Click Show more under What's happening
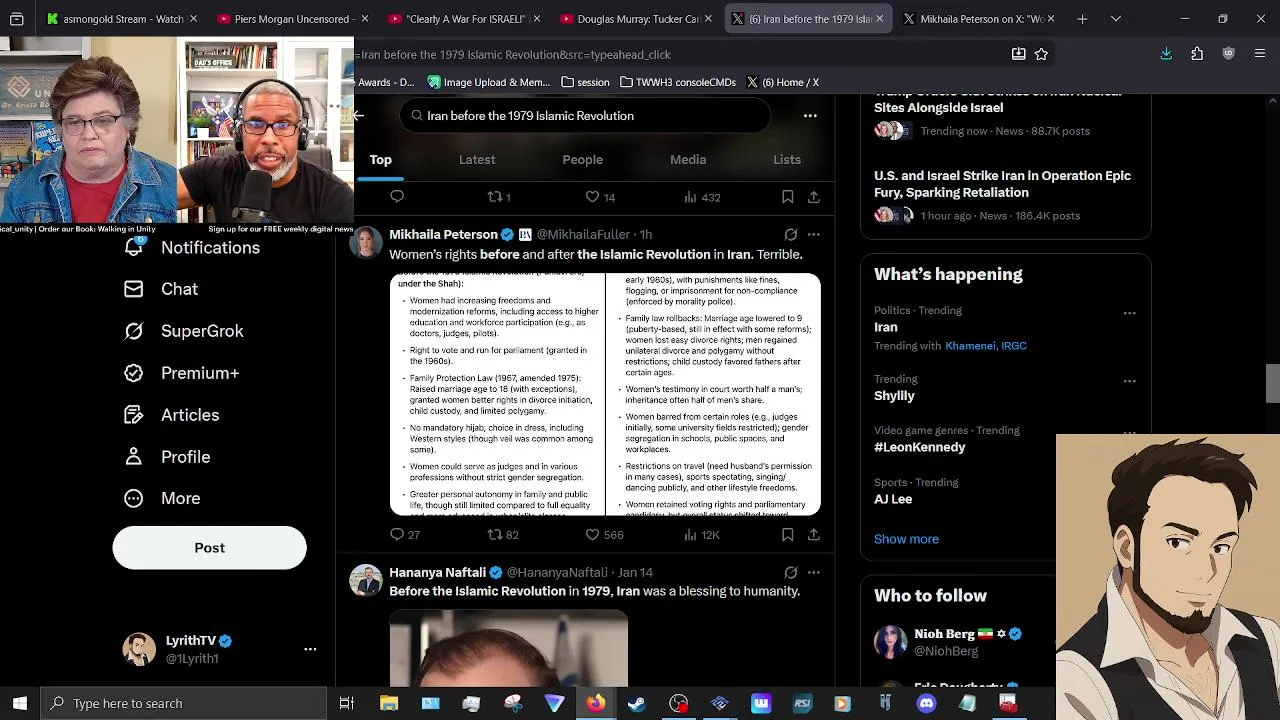Screen dimensions: 1280x720 pos(906,539)
